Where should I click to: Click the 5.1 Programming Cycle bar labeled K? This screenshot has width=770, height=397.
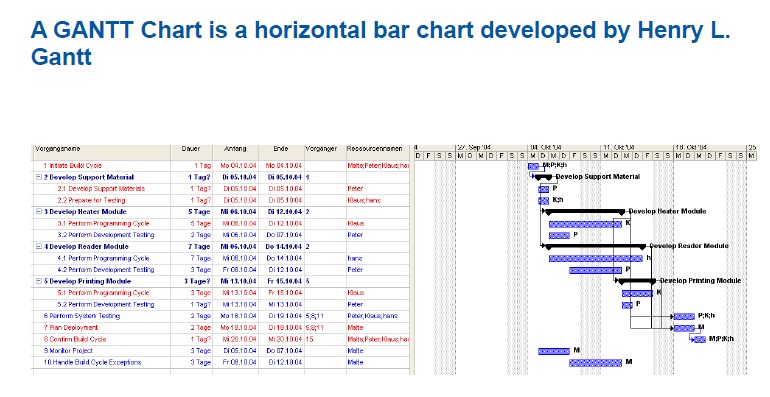[637, 294]
